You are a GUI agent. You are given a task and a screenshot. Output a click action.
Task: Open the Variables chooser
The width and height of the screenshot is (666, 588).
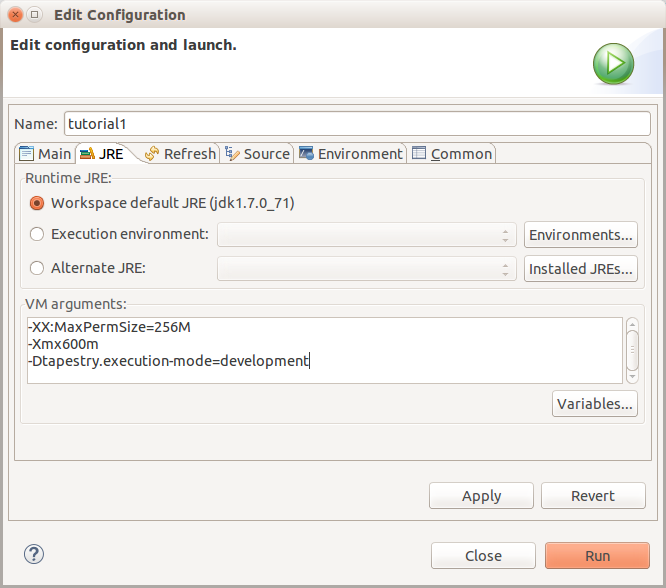[594, 404]
